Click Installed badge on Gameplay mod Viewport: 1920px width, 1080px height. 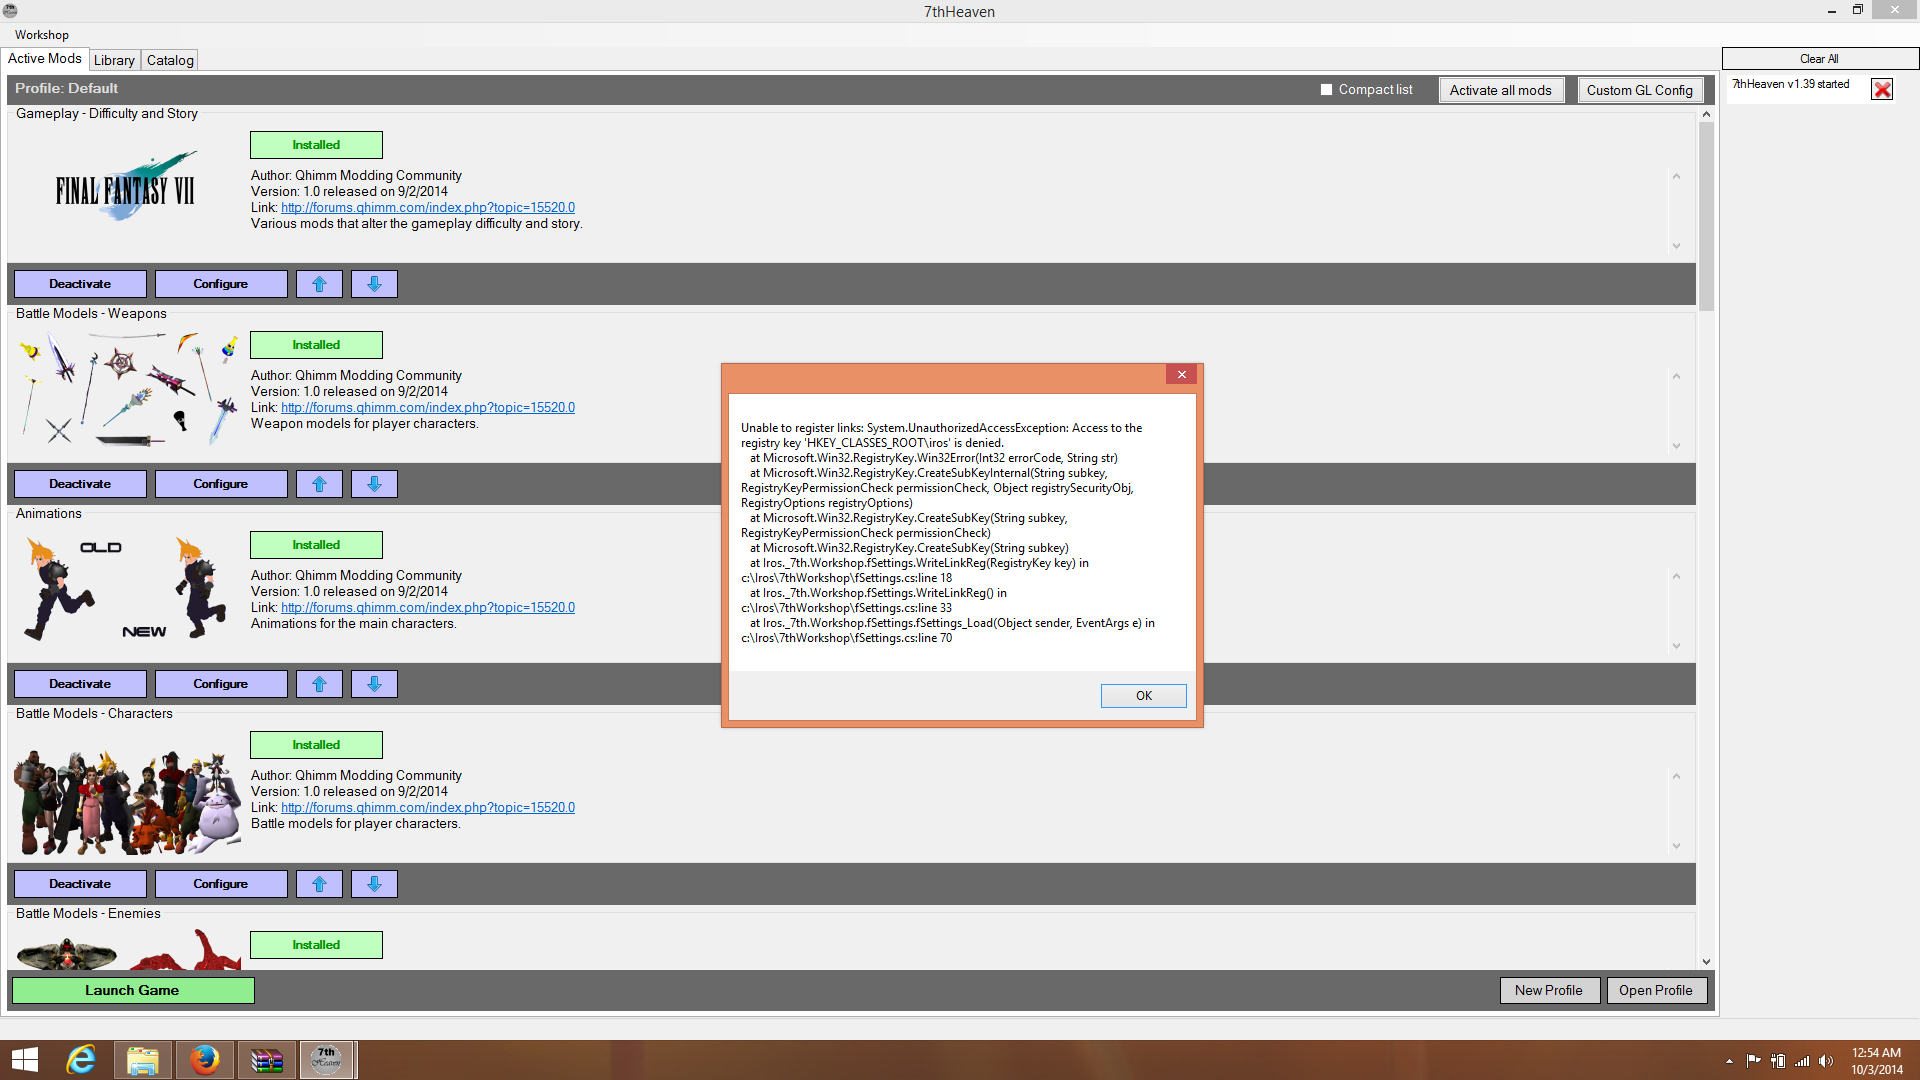(316, 145)
